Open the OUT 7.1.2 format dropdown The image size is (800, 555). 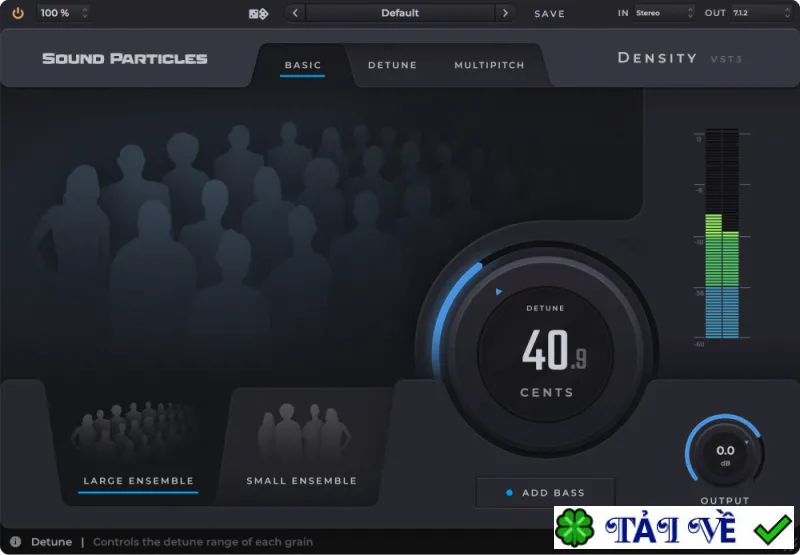(762, 13)
